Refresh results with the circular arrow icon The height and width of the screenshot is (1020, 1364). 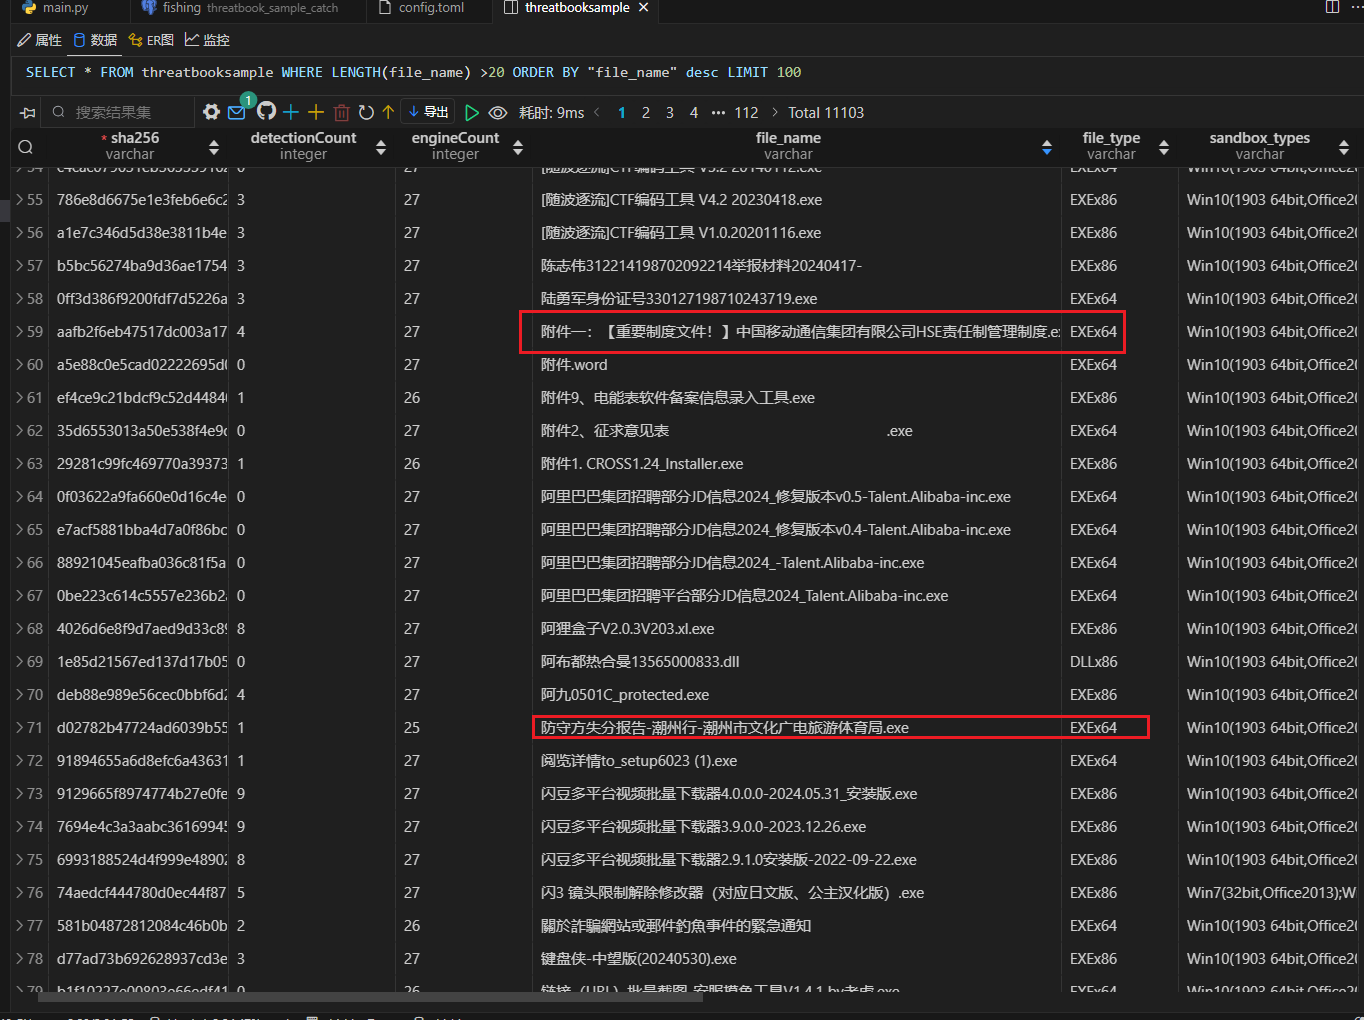(x=366, y=112)
